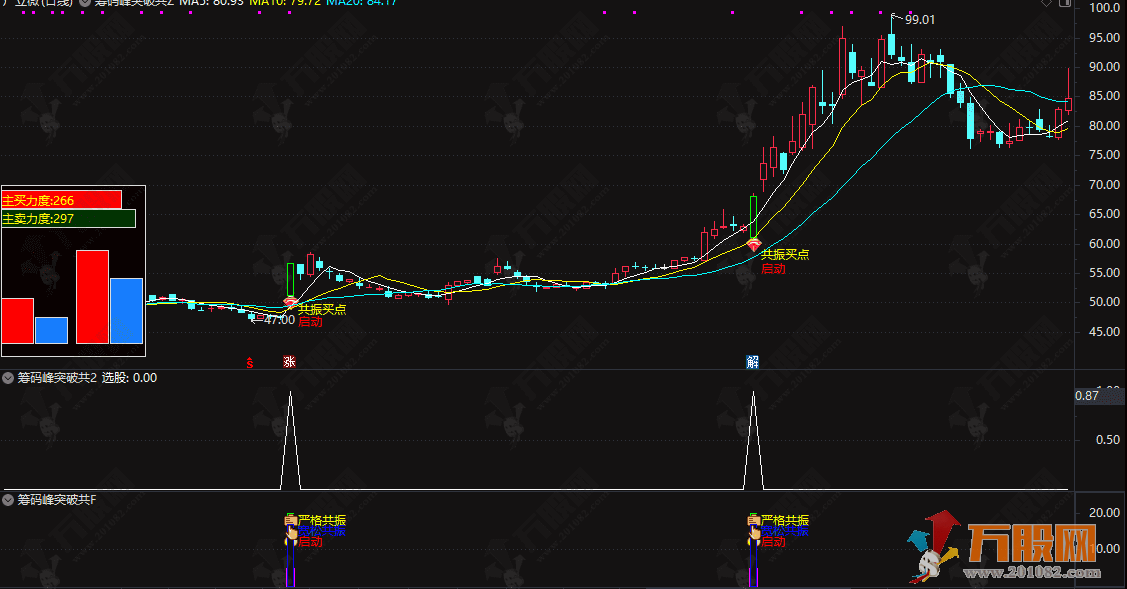This screenshot has width=1127, height=589.
Task: Click the first white spike in 选股 panel
Action: point(291,440)
